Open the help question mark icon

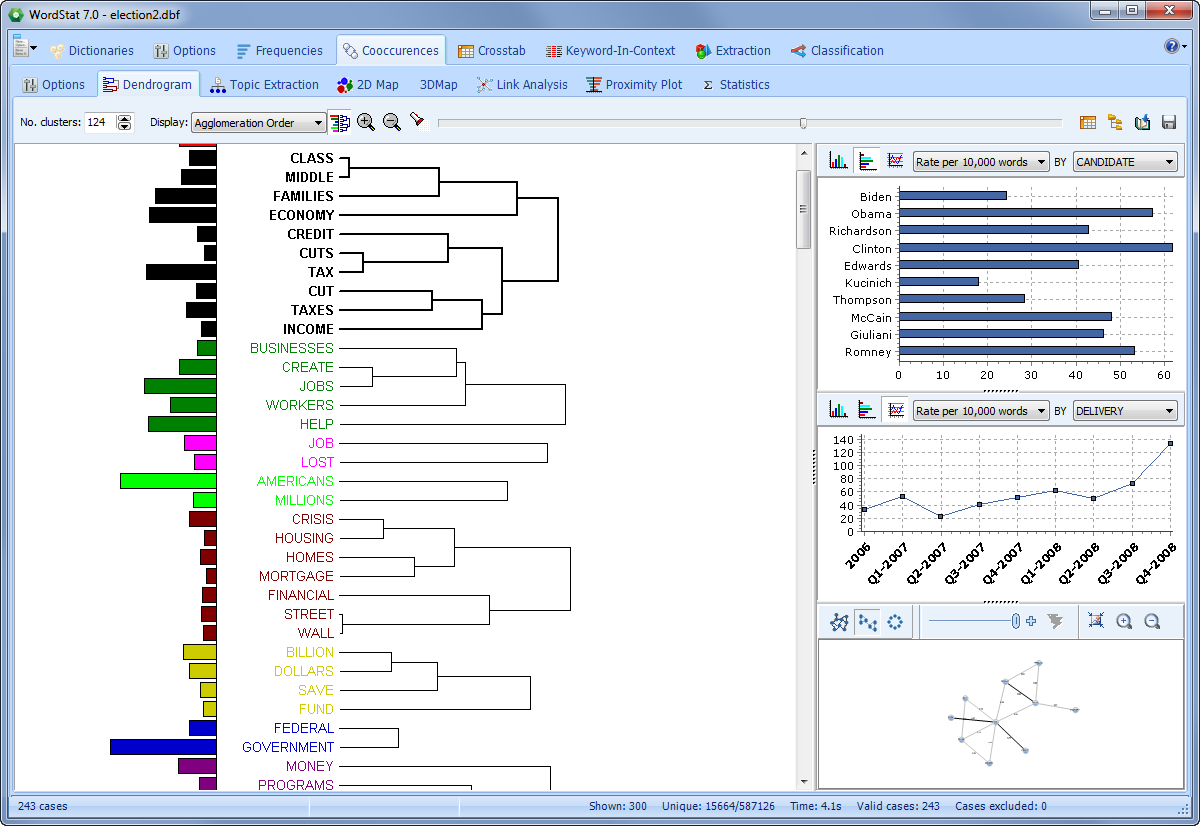click(x=1171, y=47)
